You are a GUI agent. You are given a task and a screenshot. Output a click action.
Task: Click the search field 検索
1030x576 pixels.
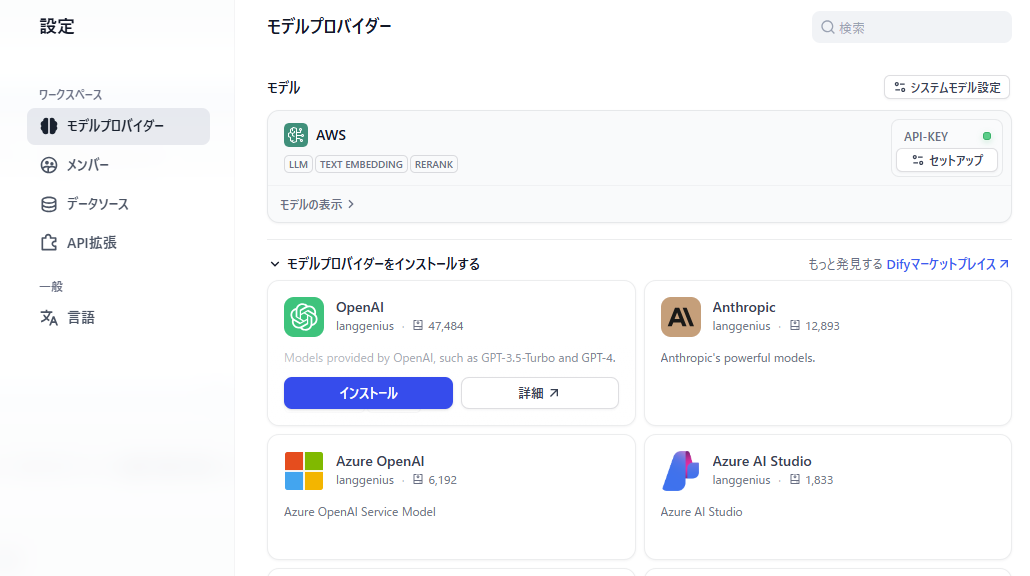(x=912, y=28)
